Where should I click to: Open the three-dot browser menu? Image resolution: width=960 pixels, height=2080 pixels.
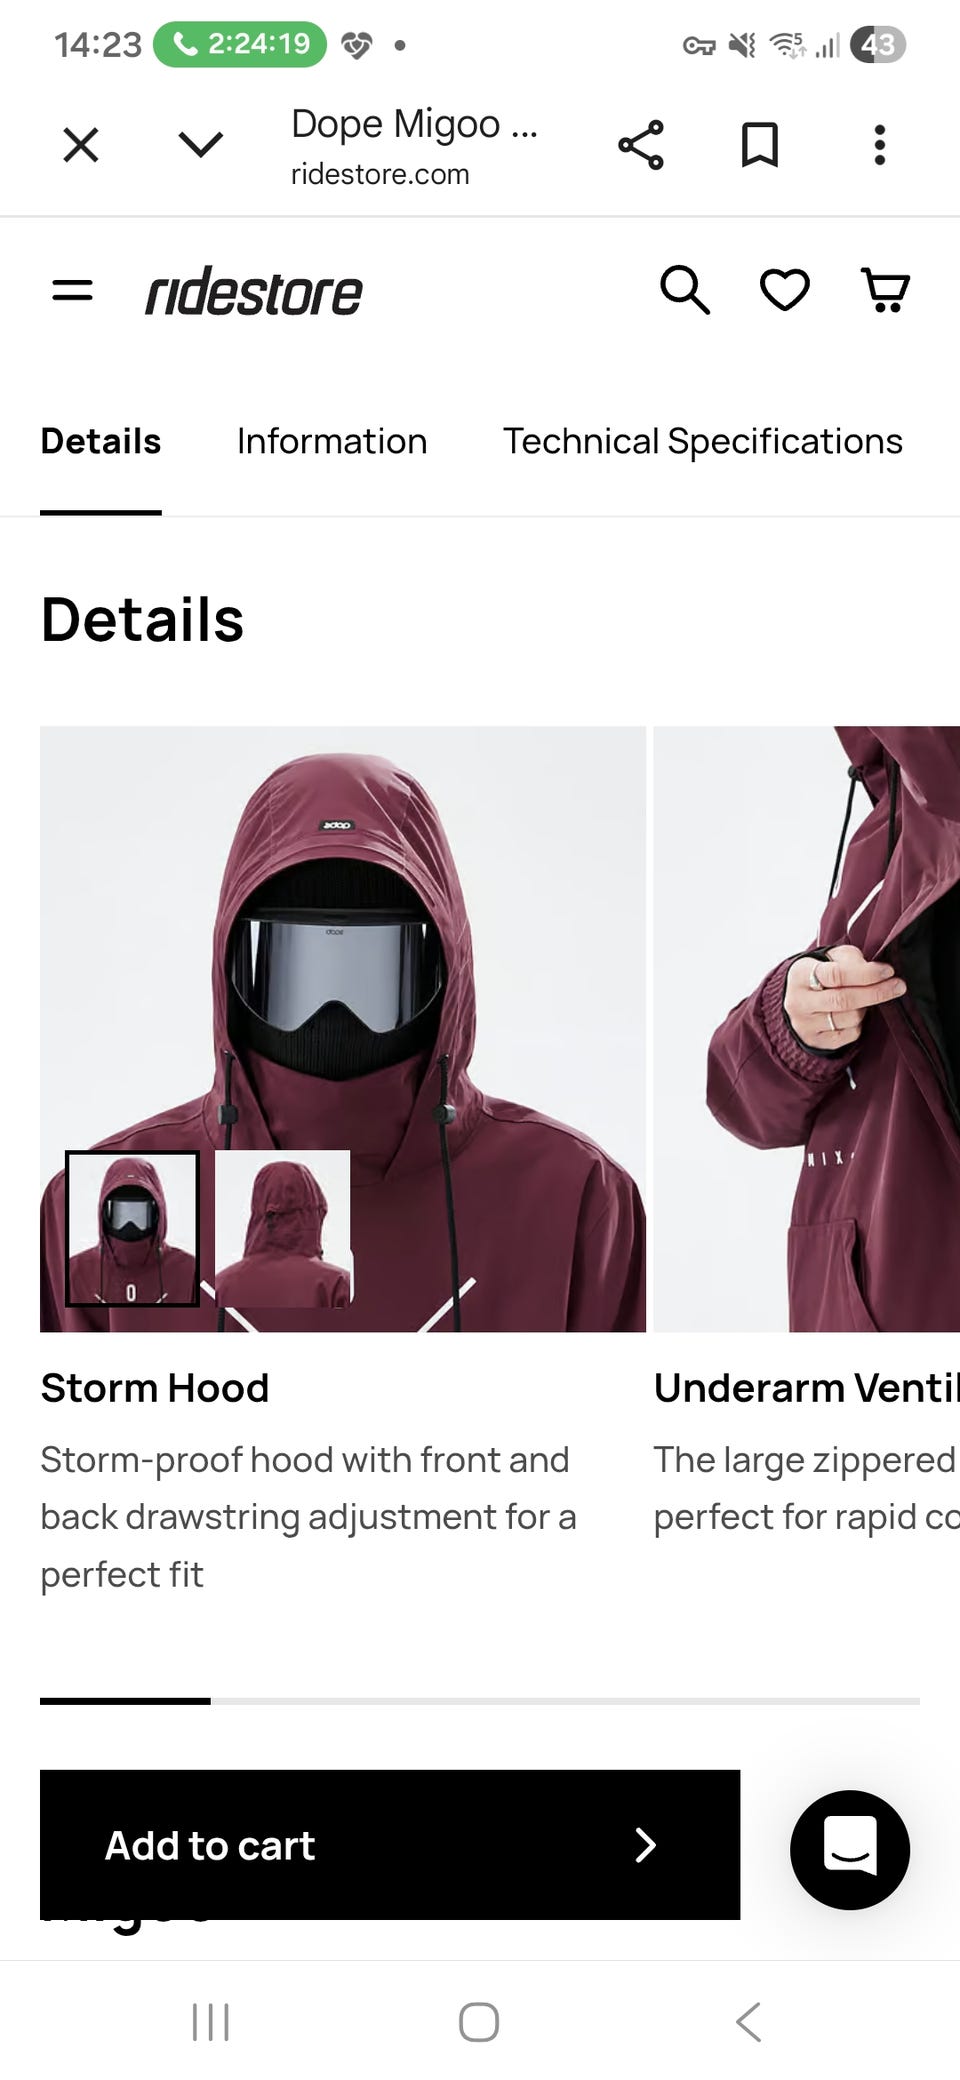click(880, 145)
